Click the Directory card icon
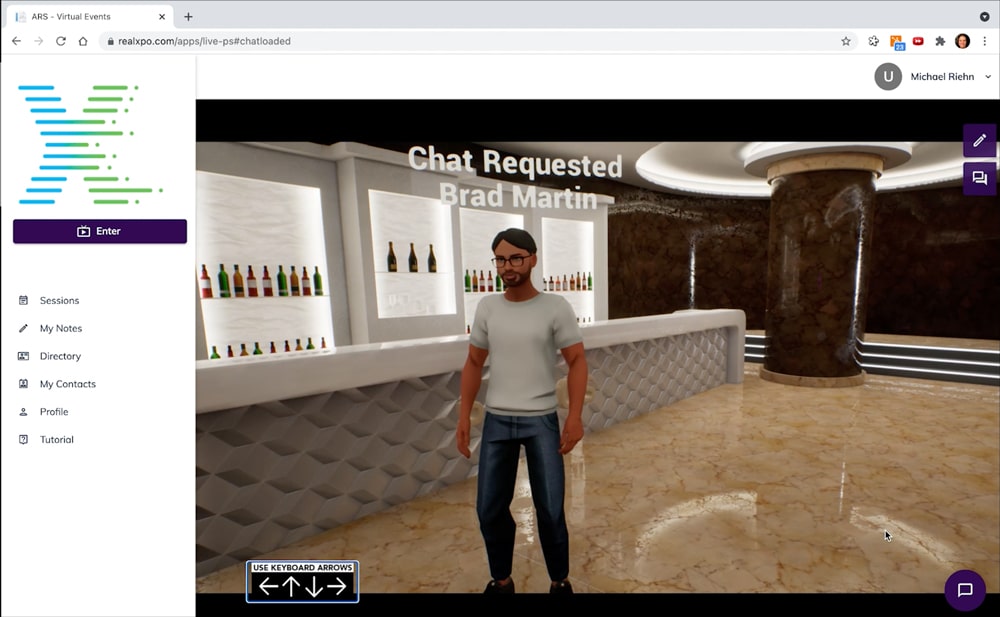 pyautogui.click(x=23, y=356)
